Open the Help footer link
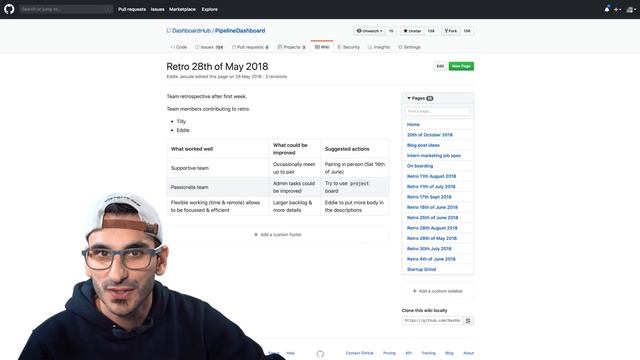640x360 pixels. (291, 353)
